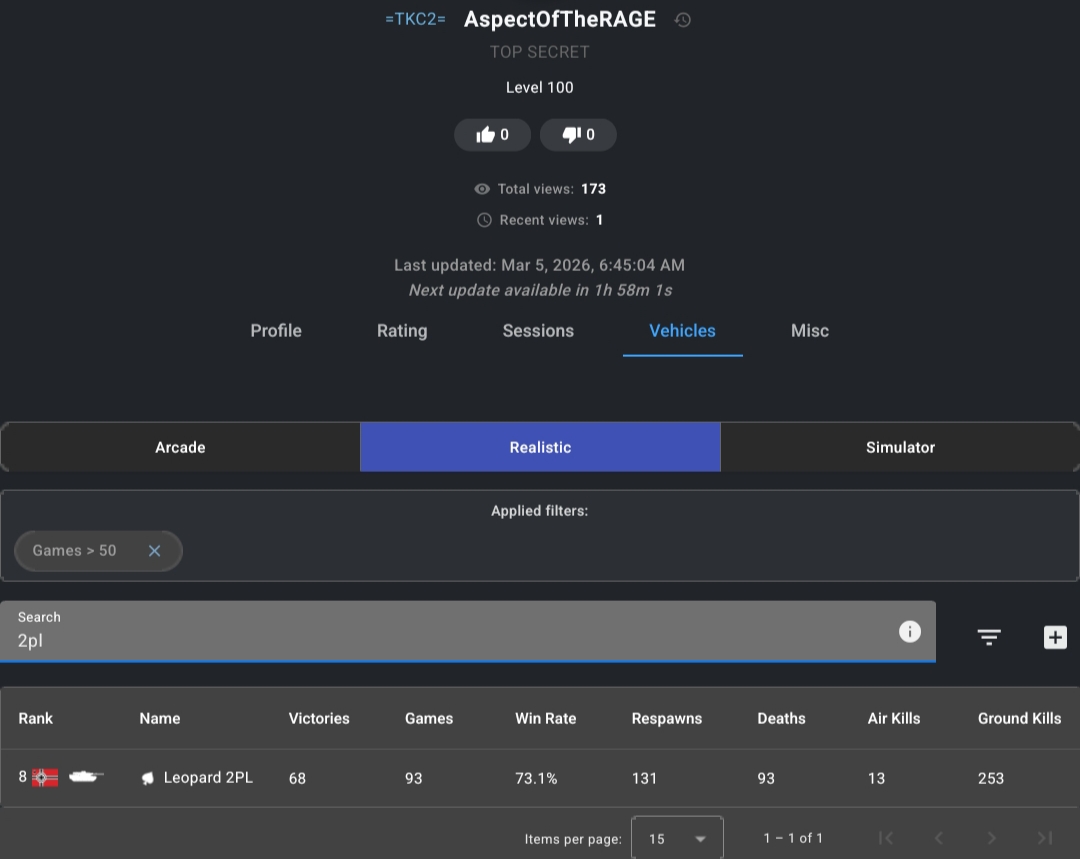Click the thumbs down dislike button
Image resolution: width=1080 pixels, height=859 pixels.
pos(578,135)
